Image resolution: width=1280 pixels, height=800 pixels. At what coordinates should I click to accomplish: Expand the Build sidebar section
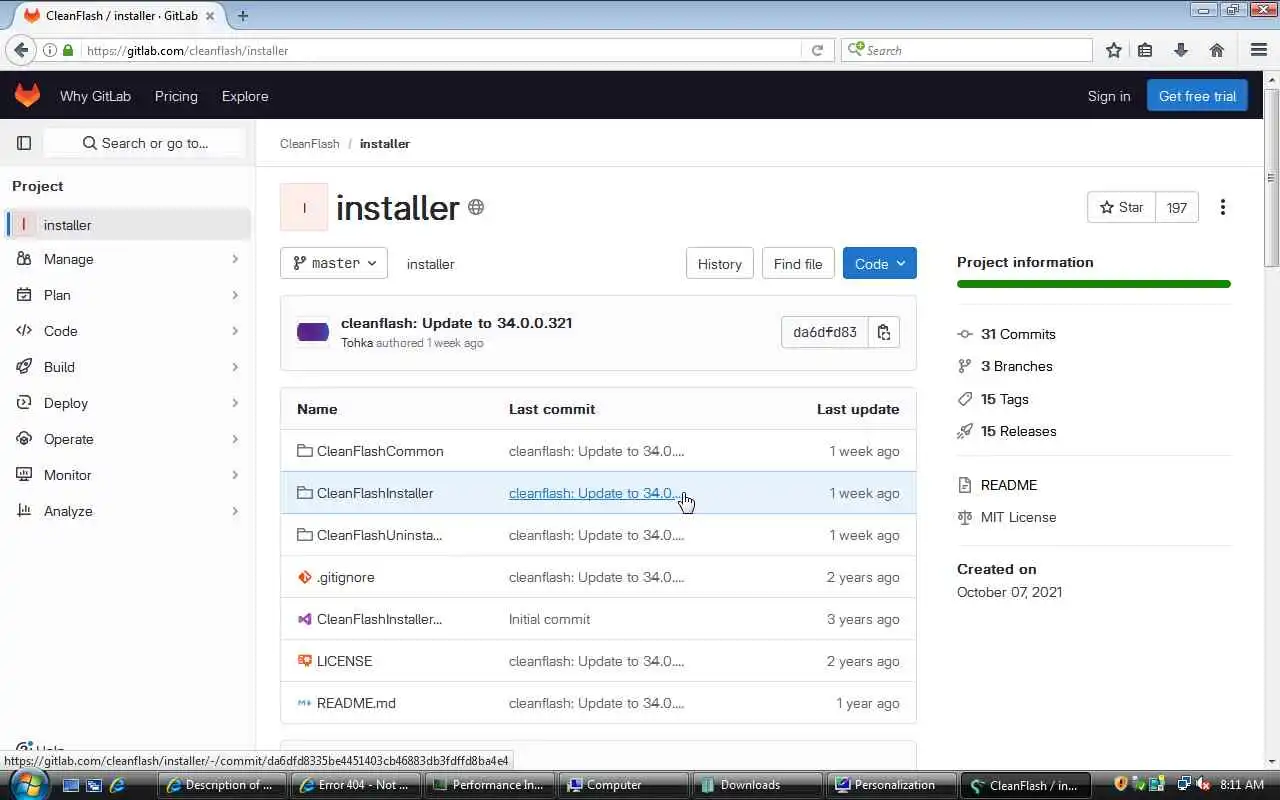click(x=127, y=367)
